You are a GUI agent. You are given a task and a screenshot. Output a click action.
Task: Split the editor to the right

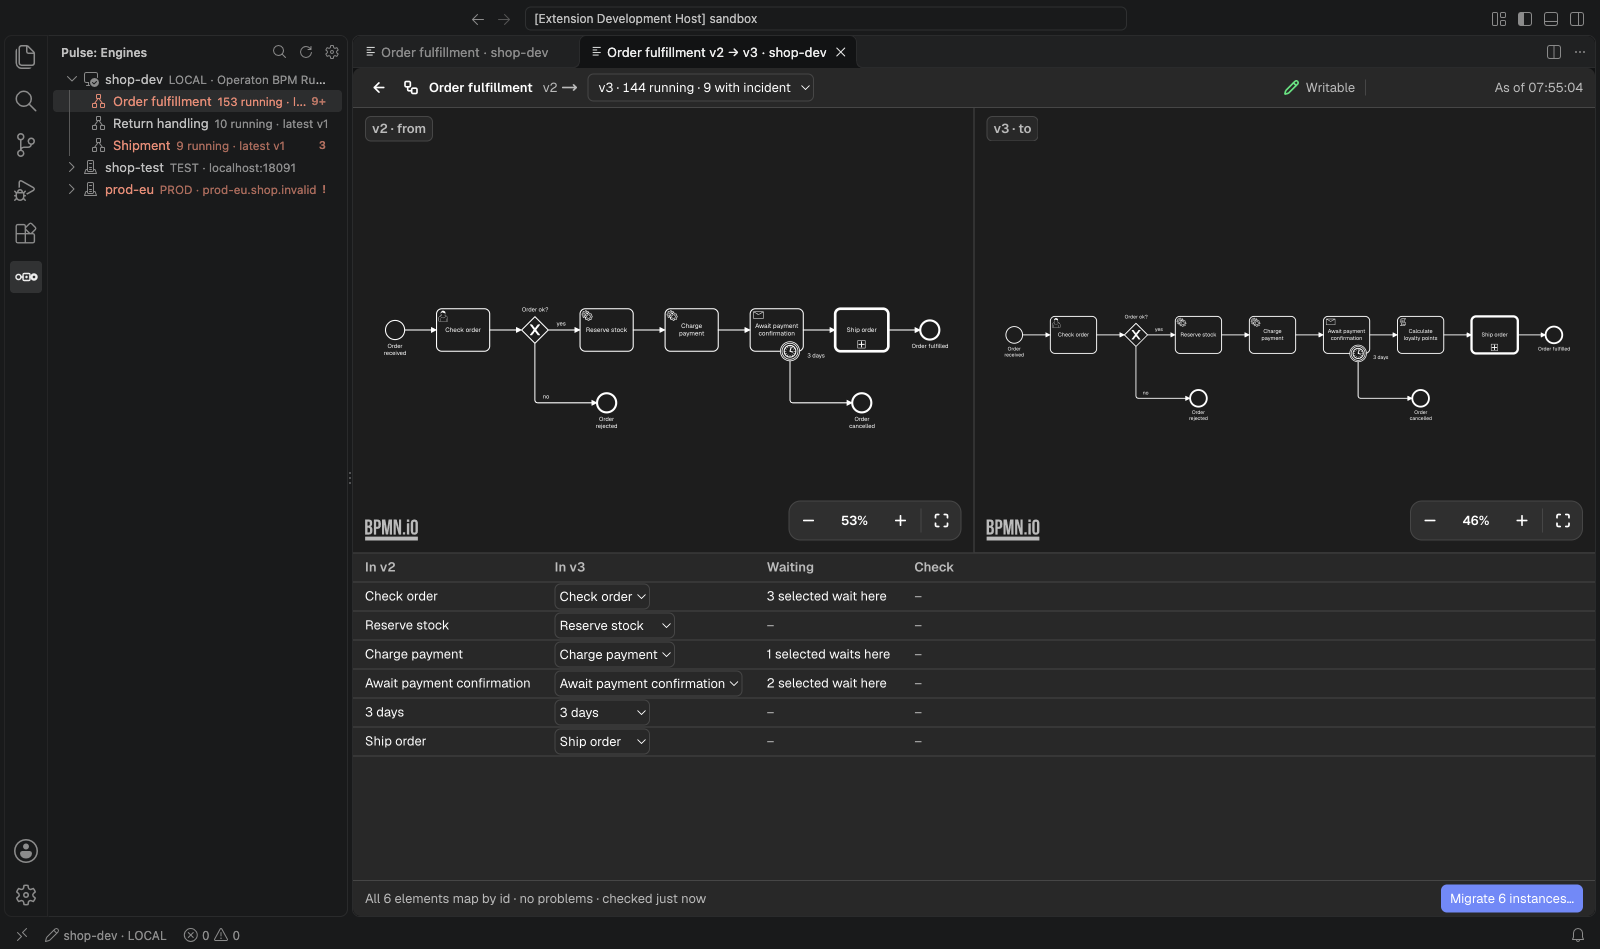[1554, 52]
